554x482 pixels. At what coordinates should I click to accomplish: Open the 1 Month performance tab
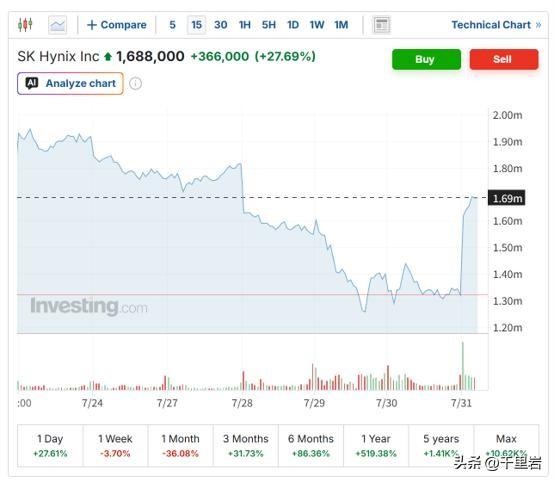coord(181,446)
